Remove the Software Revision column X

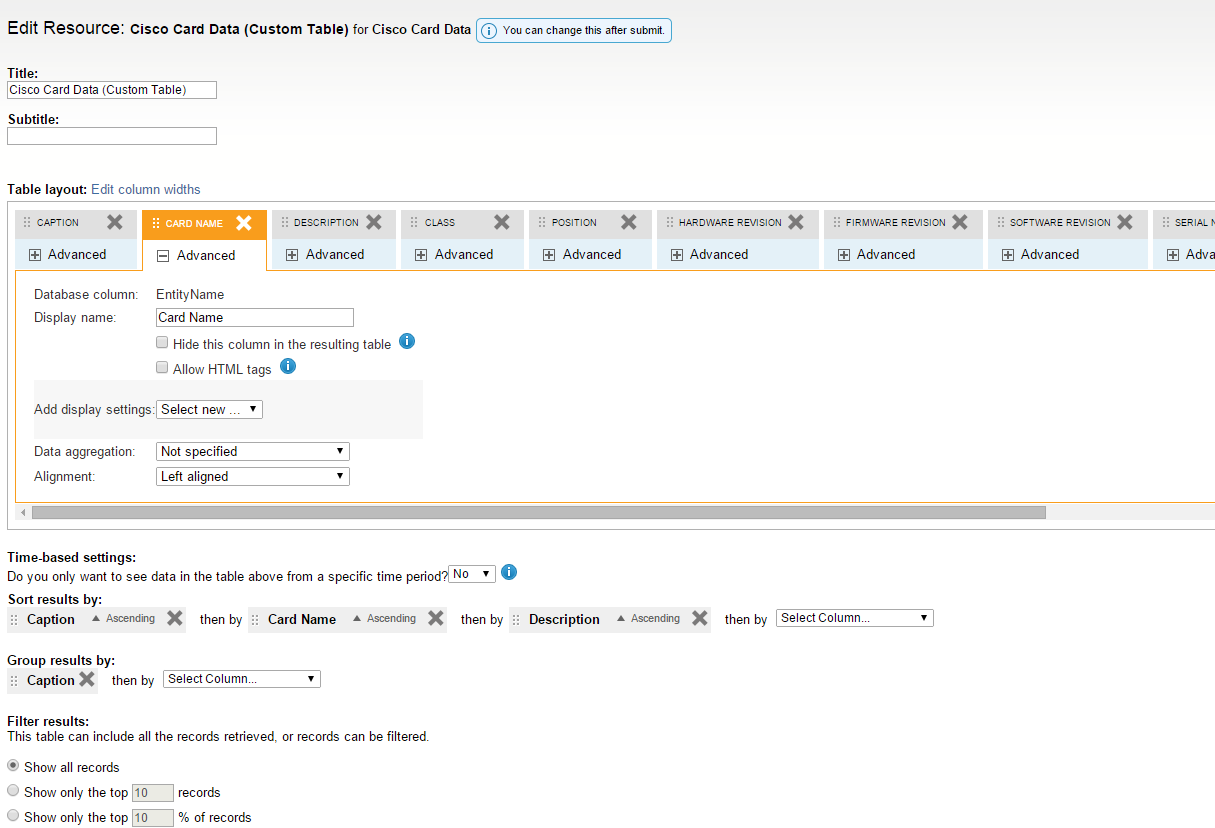(x=1125, y=222)
